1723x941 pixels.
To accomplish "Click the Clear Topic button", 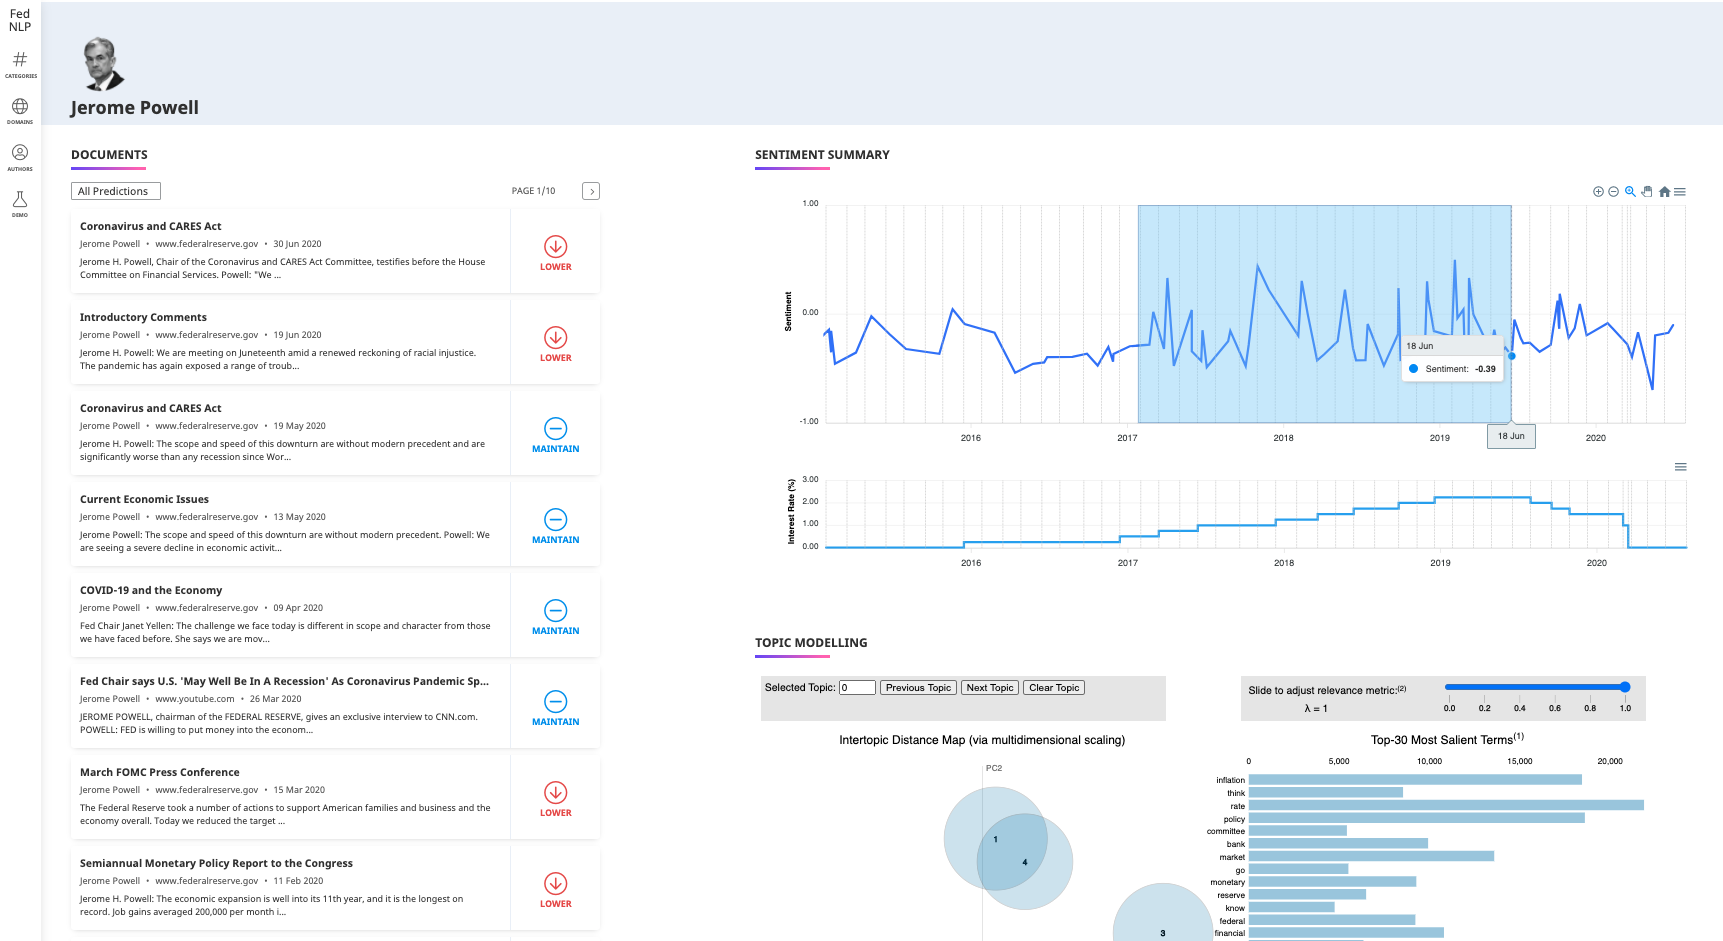I will click(1054, 688).
